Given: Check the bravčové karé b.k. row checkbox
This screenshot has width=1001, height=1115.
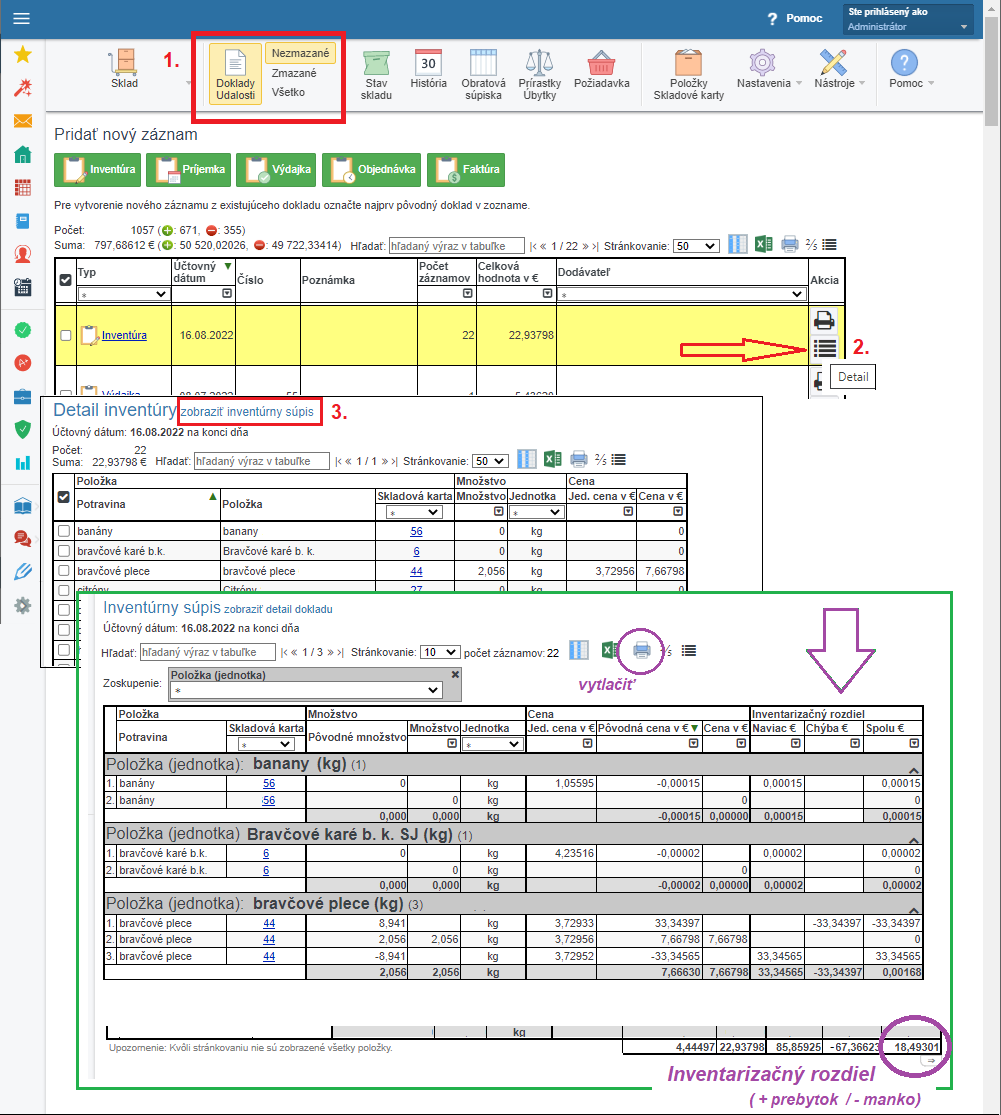Looking at the screenshot, I should coord(64,551).
